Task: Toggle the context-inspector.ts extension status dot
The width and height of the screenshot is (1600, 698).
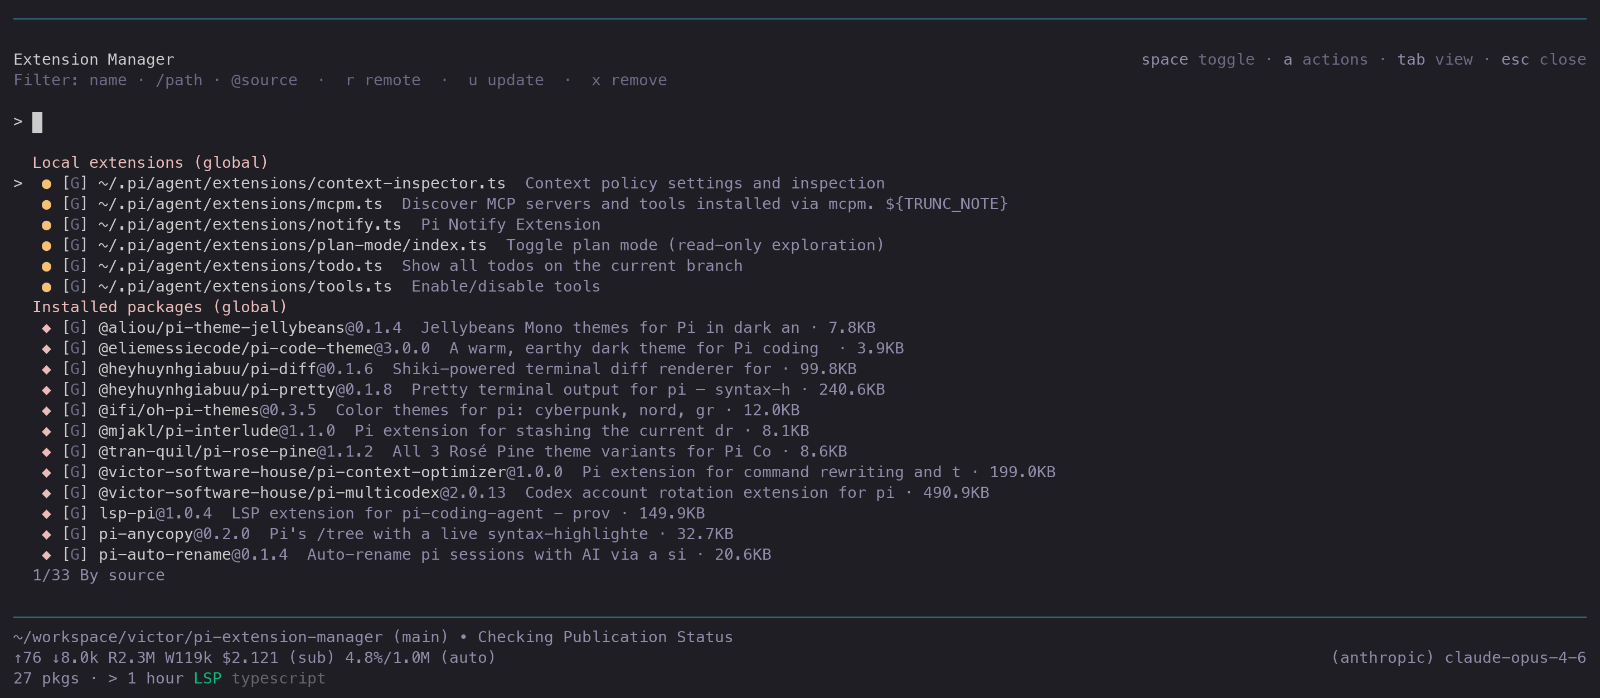Action: coord(46,184)
